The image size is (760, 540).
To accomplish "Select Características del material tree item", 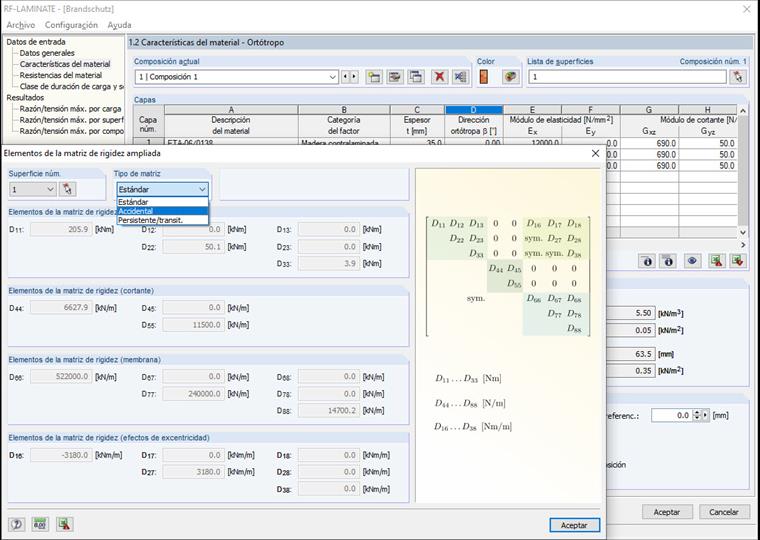I will click(65, 64).
